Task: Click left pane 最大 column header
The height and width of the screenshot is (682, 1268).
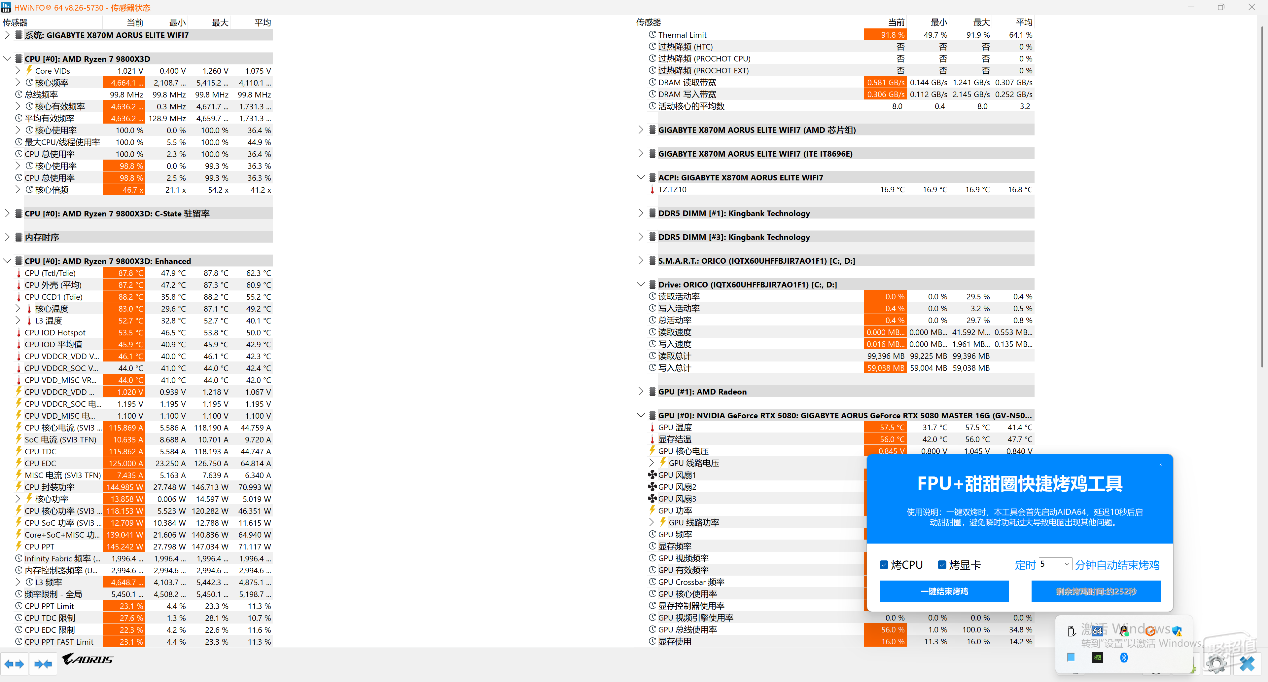Action: [x=220, y=22]
